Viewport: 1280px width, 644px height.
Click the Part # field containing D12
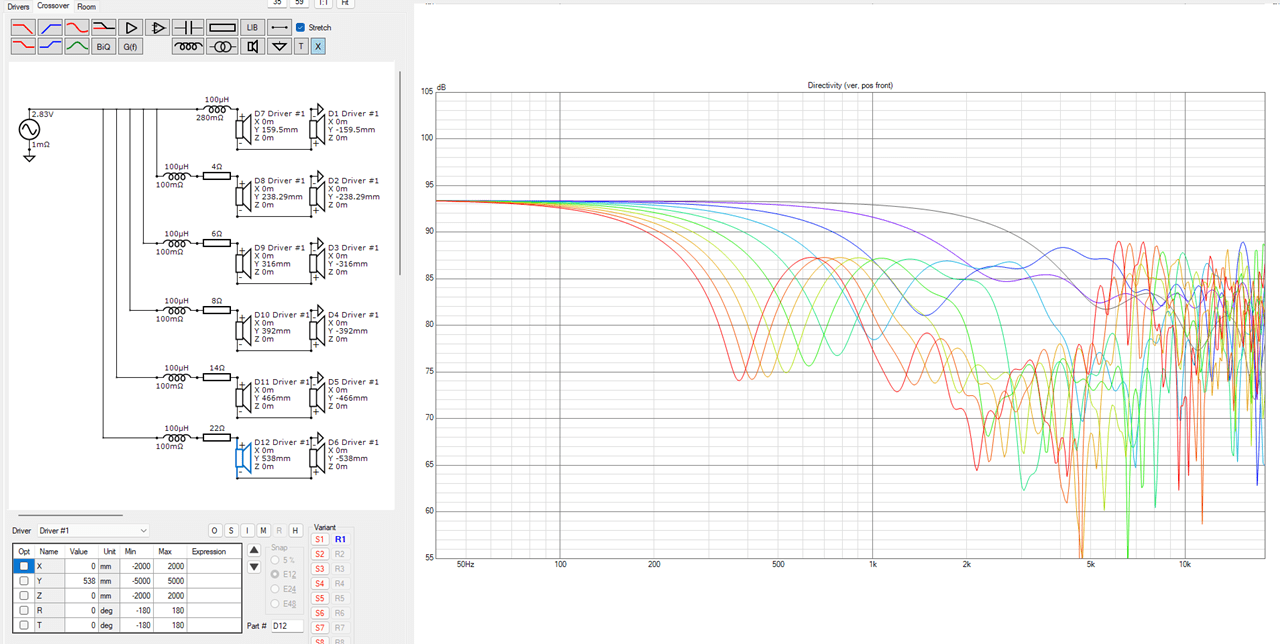(288, 626)
